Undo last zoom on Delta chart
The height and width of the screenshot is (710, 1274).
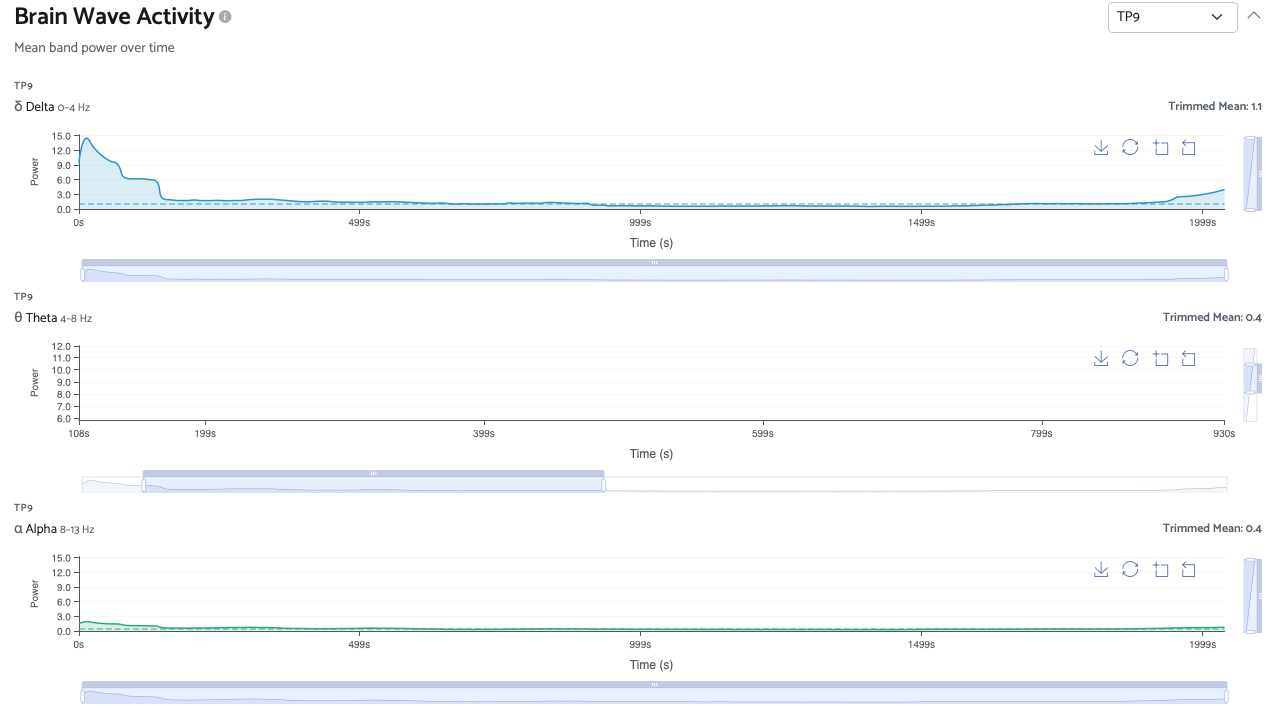tap(1189, 147)
